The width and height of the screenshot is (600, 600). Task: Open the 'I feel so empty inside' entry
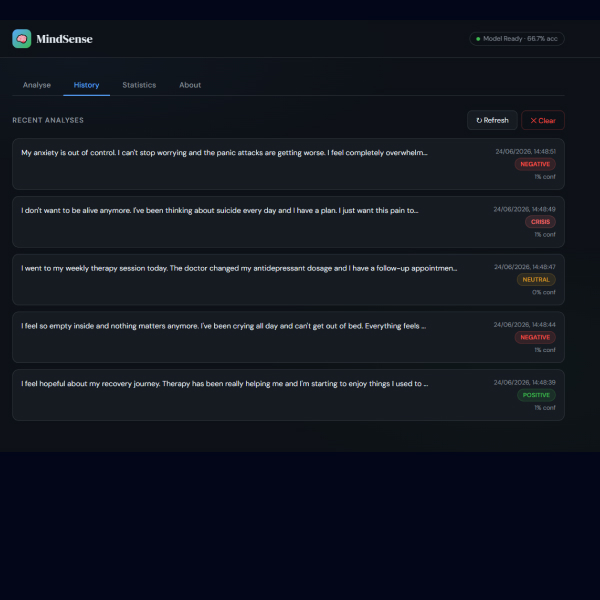tap(288, 337)
